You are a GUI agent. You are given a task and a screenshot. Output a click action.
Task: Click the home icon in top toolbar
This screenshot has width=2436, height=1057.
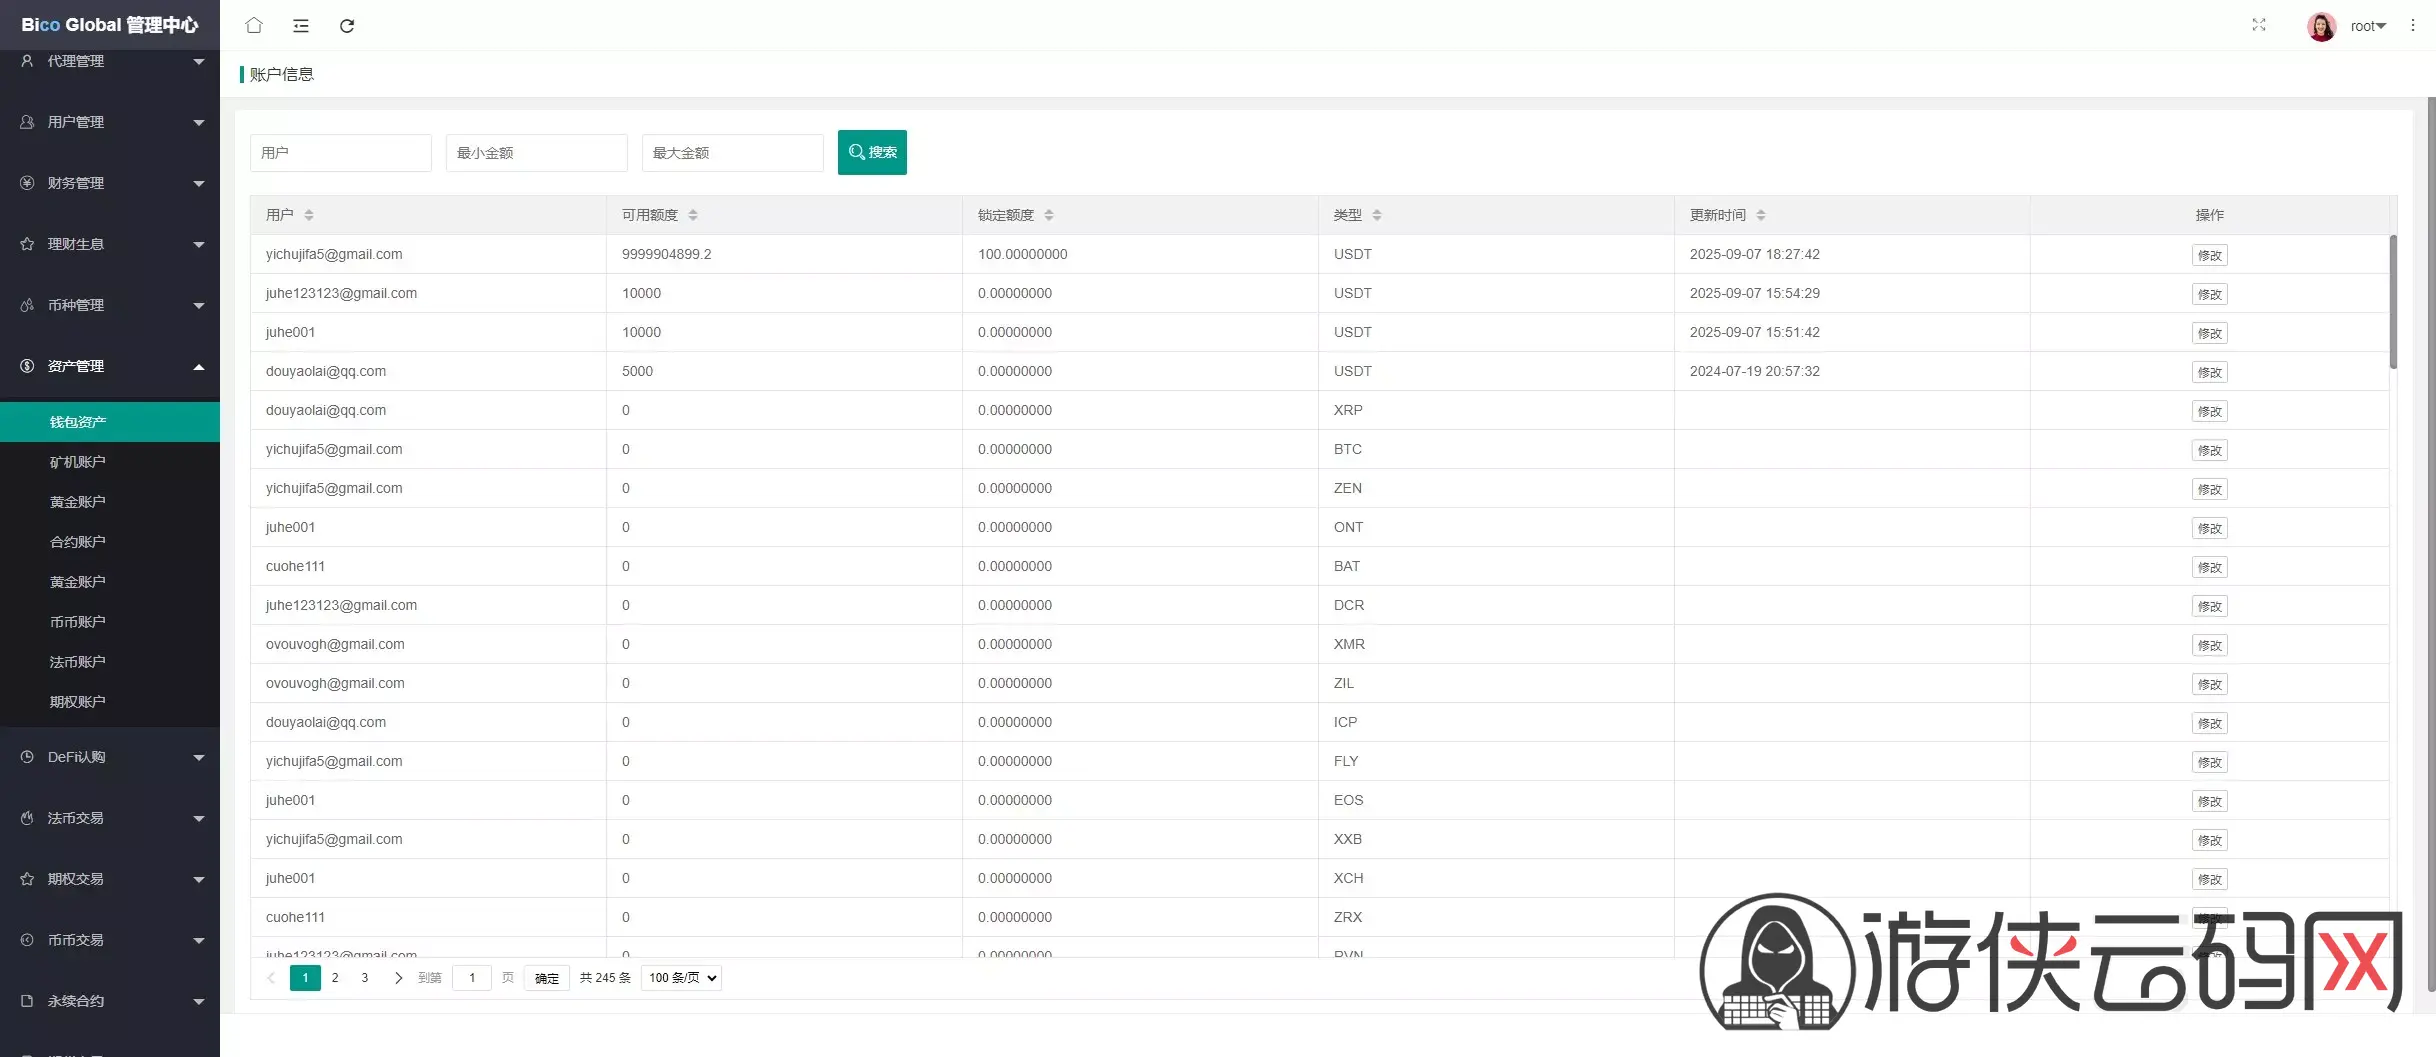click(x=254, y=26)
